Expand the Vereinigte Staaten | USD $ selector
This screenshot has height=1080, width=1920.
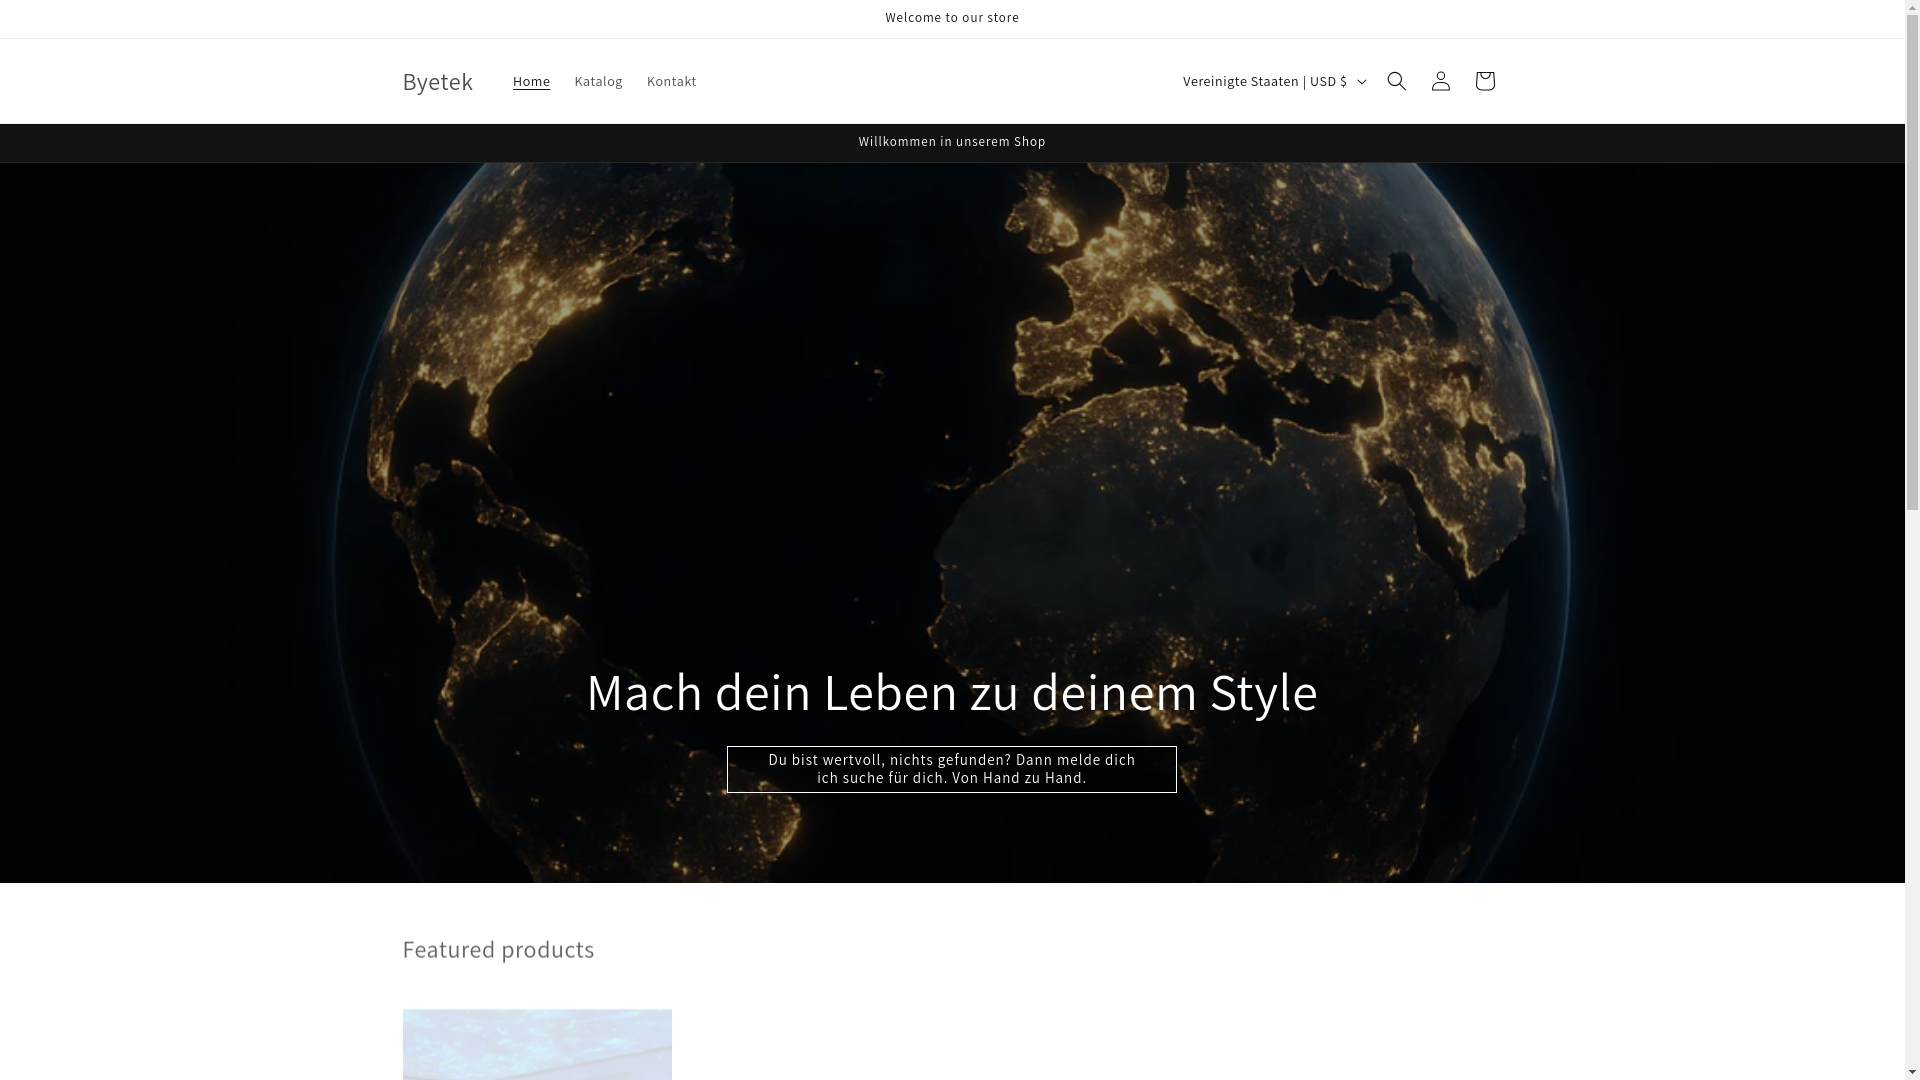(1273, 81)
